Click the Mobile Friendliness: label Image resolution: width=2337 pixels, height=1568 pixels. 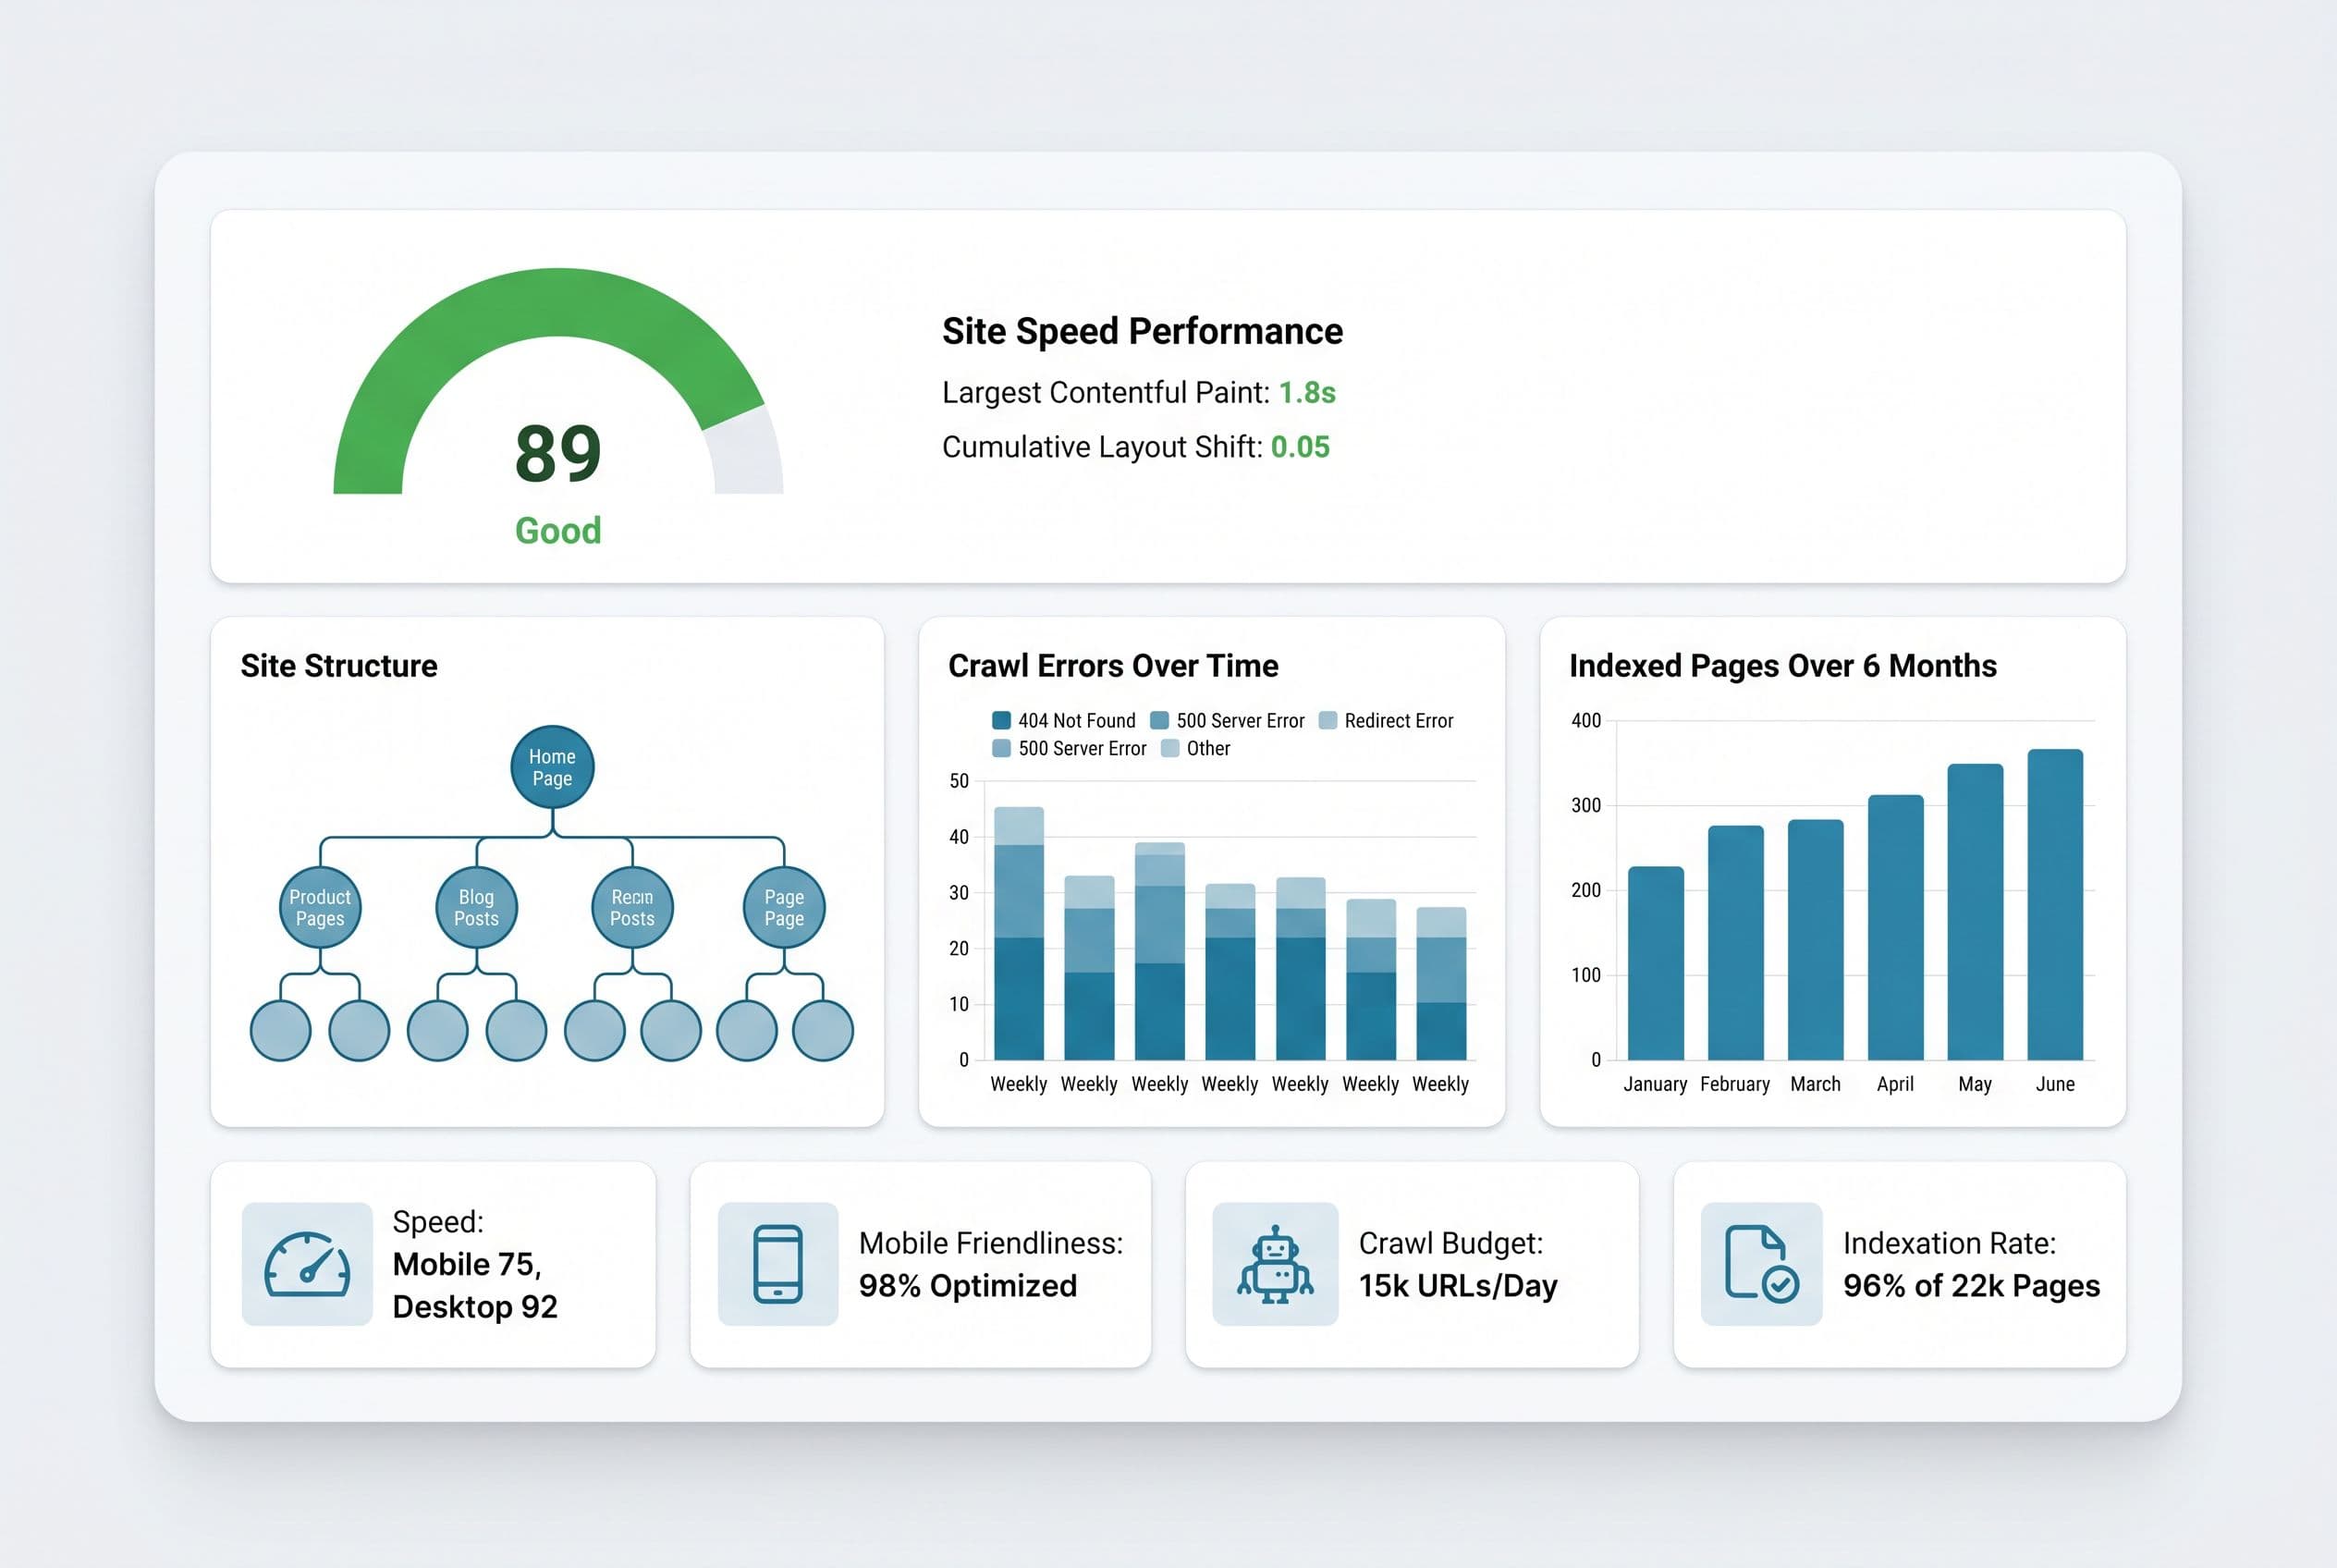(991, 1243)
